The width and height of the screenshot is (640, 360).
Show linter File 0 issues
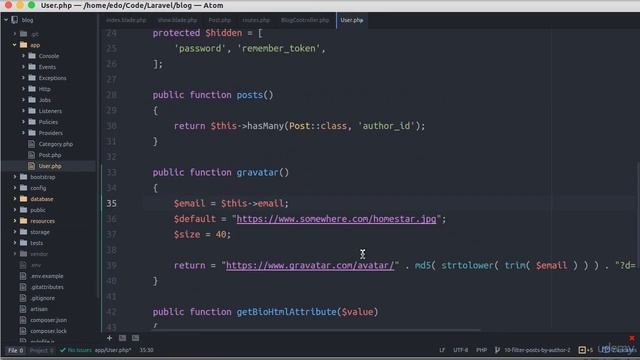click(16, 350)
